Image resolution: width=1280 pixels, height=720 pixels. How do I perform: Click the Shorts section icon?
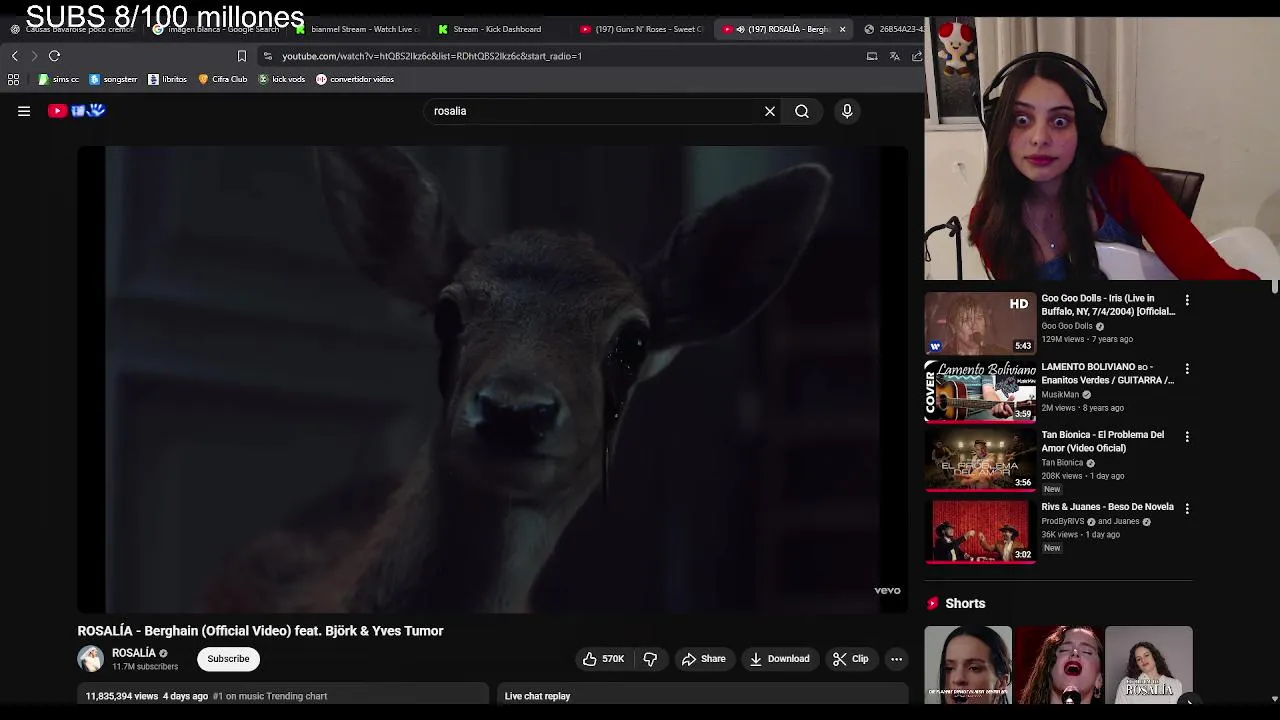[933, 603]
